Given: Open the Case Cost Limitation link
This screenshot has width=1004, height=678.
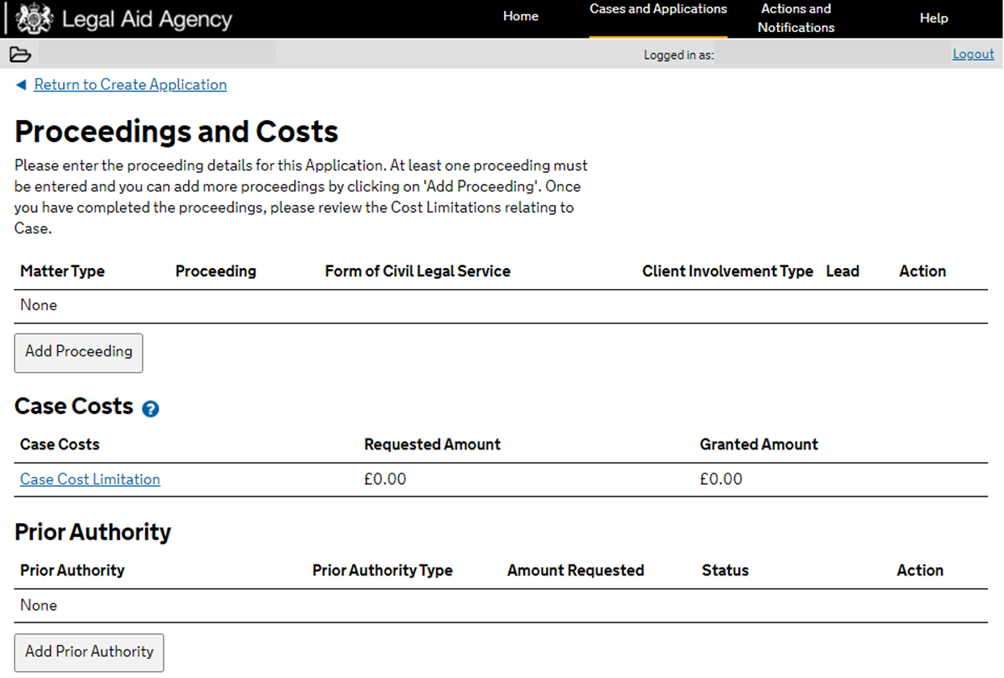Looking at the screenshot, I should 90,479.
